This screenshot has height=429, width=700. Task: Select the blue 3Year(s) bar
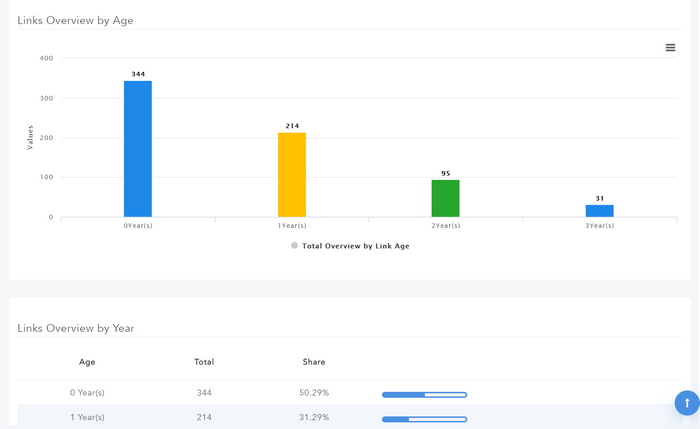(600, 211)
